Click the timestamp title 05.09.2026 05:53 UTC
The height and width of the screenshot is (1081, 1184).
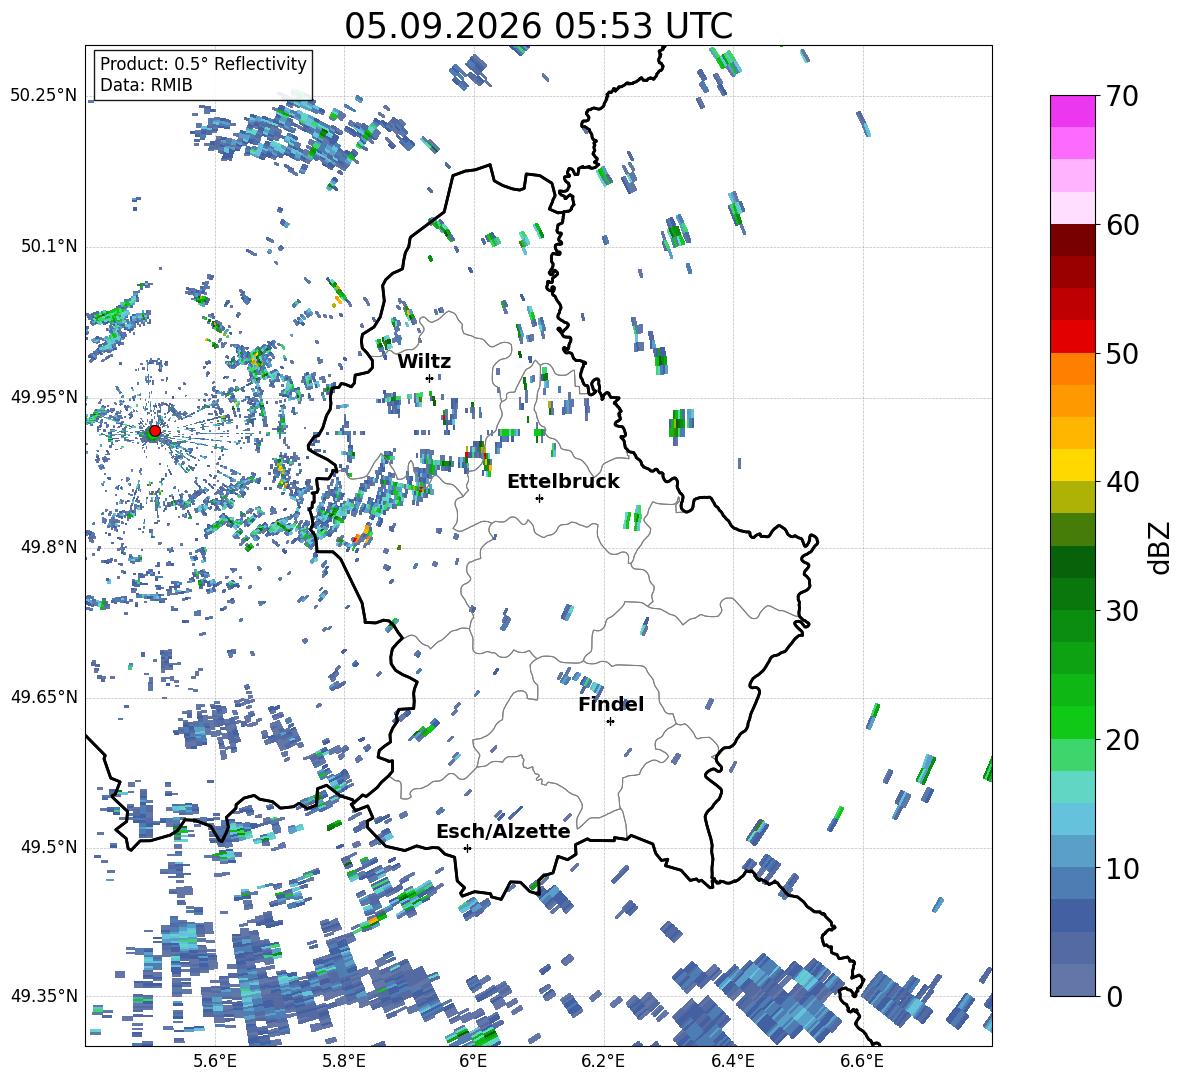coord(538,26)
